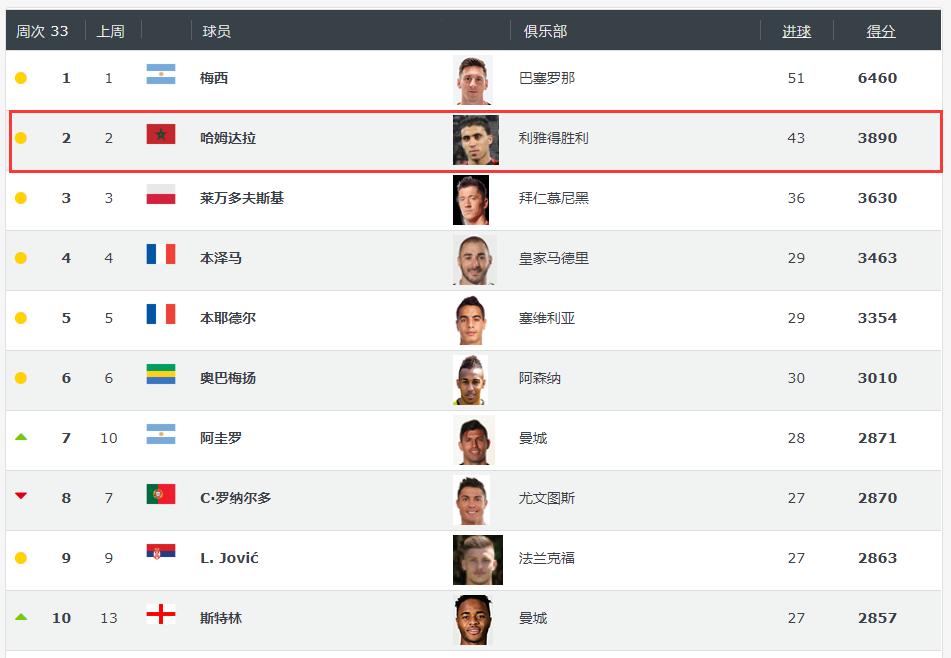951x658 pixels.
Task: Click Poland flag next to 莱万多夫斯基
Action: (161, 194)
